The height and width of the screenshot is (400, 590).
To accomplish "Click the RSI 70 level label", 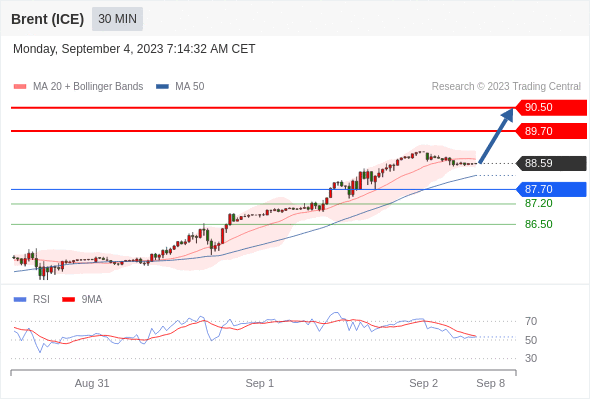I will (x=531, y=321).
